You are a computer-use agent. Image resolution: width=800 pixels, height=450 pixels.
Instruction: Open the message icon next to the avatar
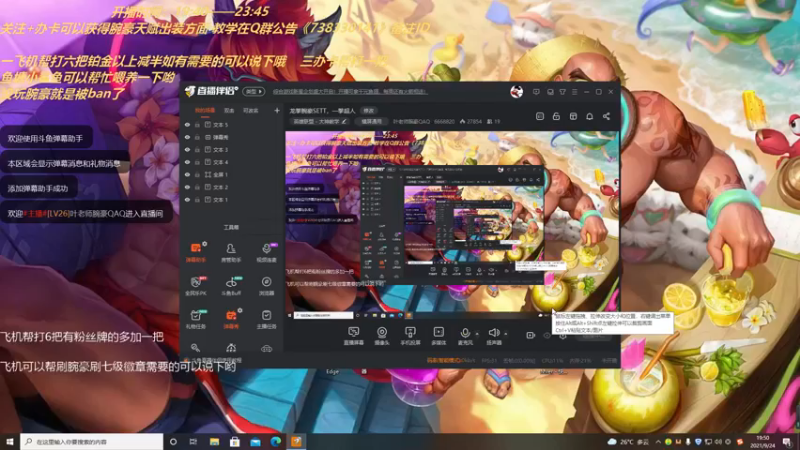(536, 92)
